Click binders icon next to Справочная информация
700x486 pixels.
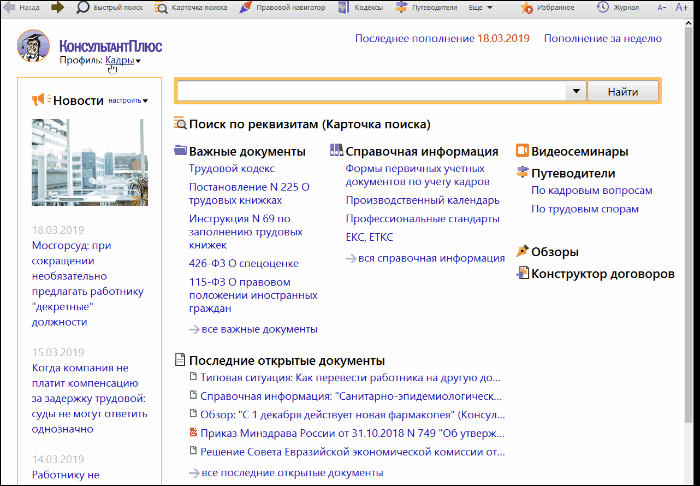coord(337,150)
